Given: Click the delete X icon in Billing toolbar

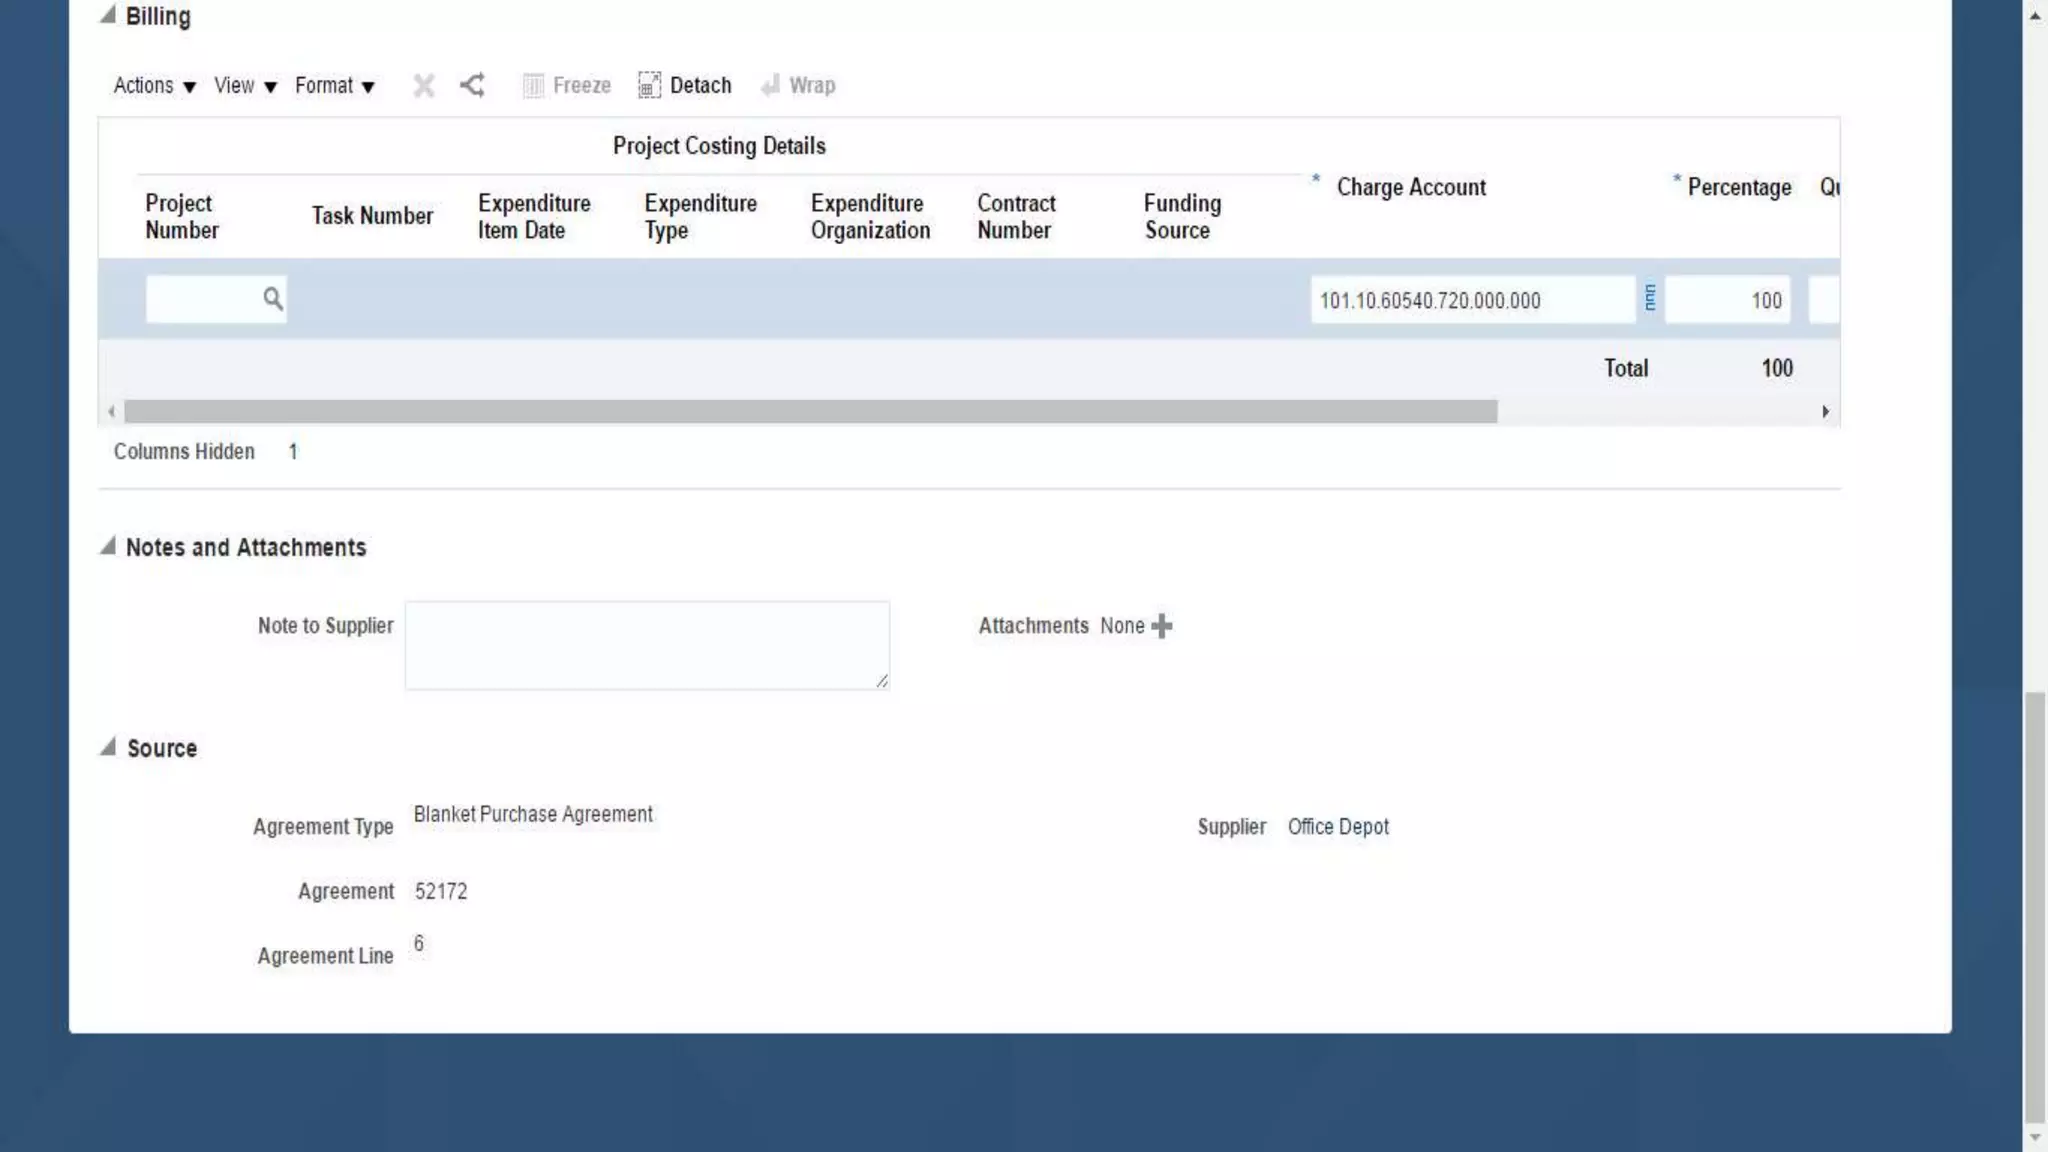Looking at the screenshot, I should pyautogui.click(x=424, y=86).
